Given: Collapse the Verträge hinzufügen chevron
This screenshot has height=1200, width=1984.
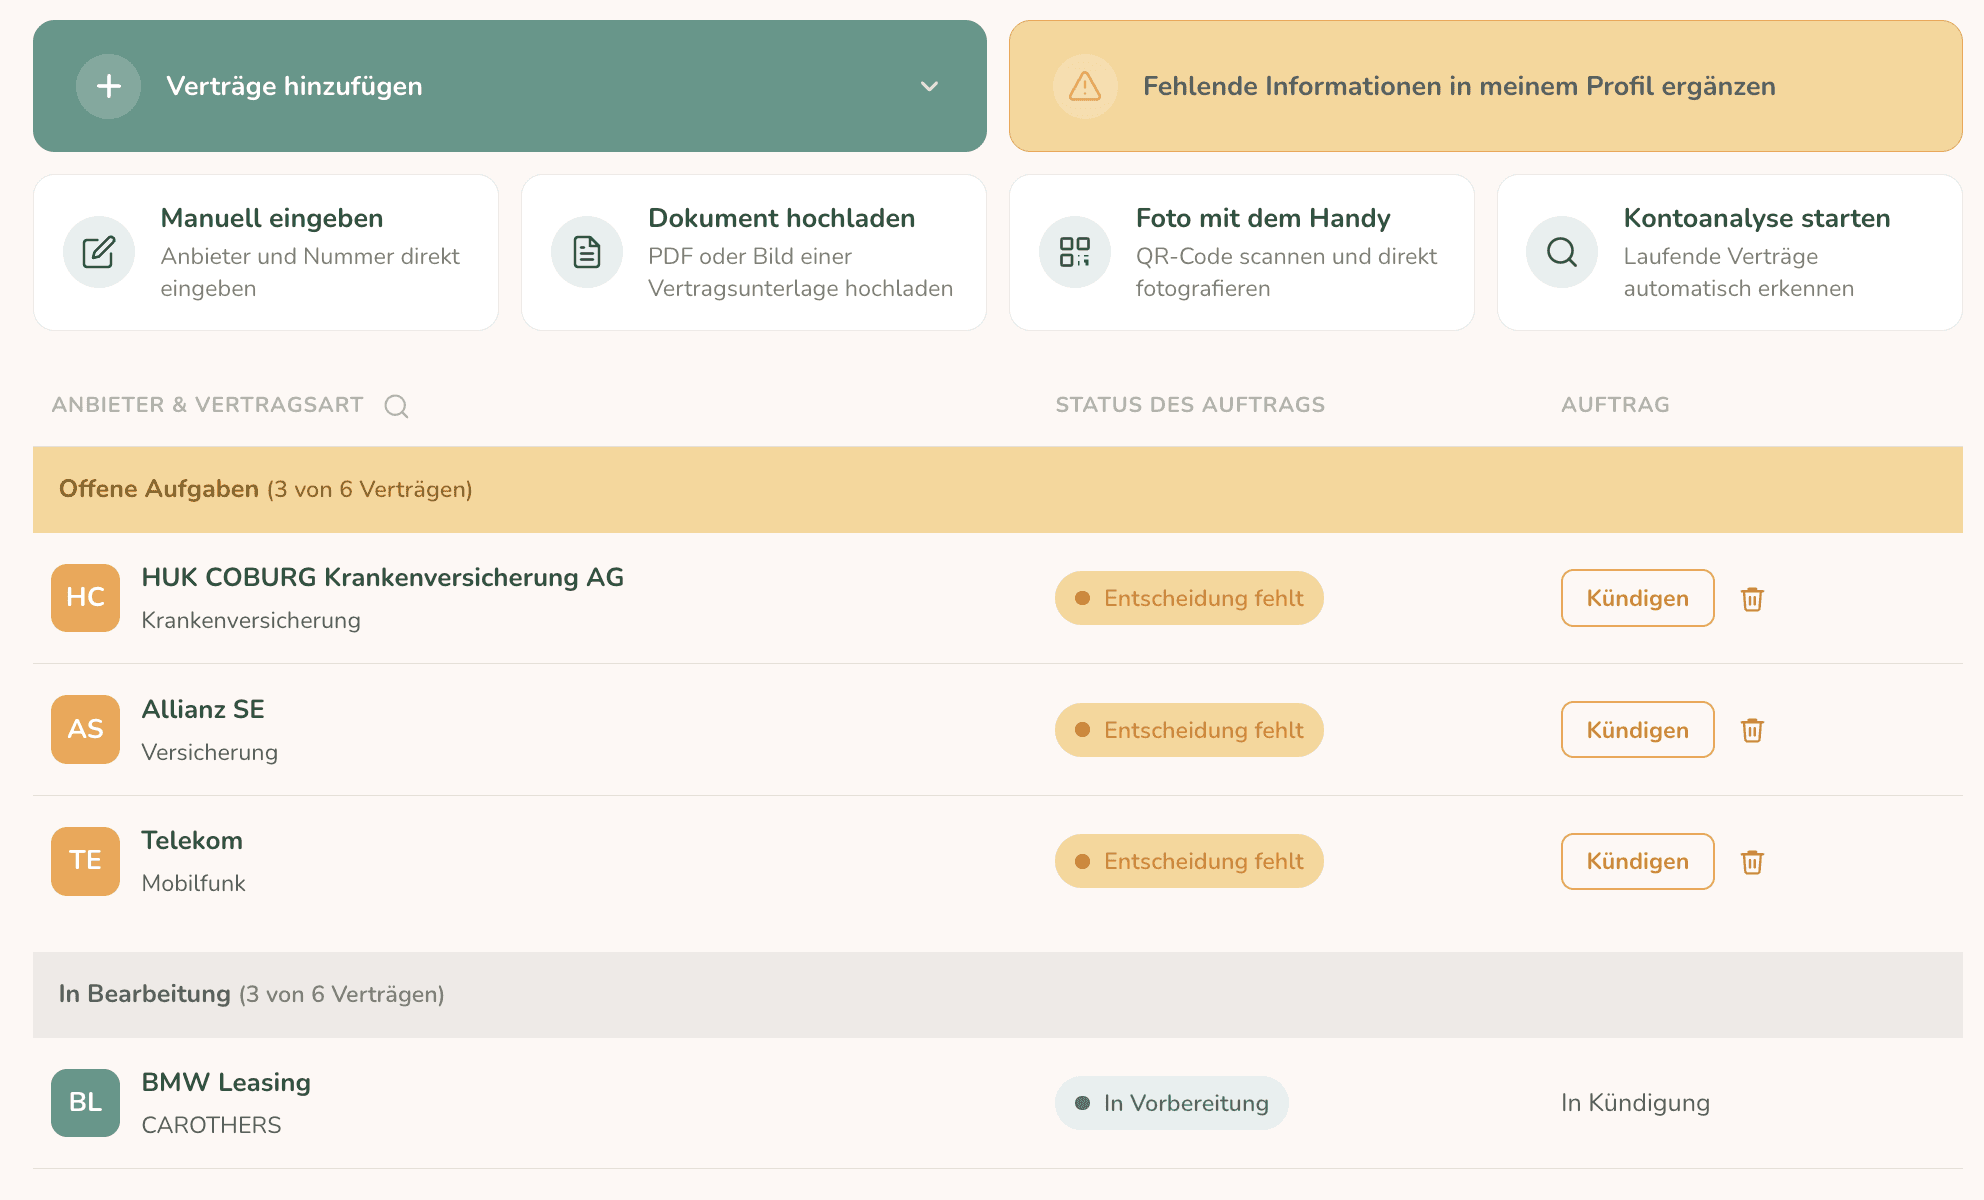Looking at the screenshot, I should (929, 86).
